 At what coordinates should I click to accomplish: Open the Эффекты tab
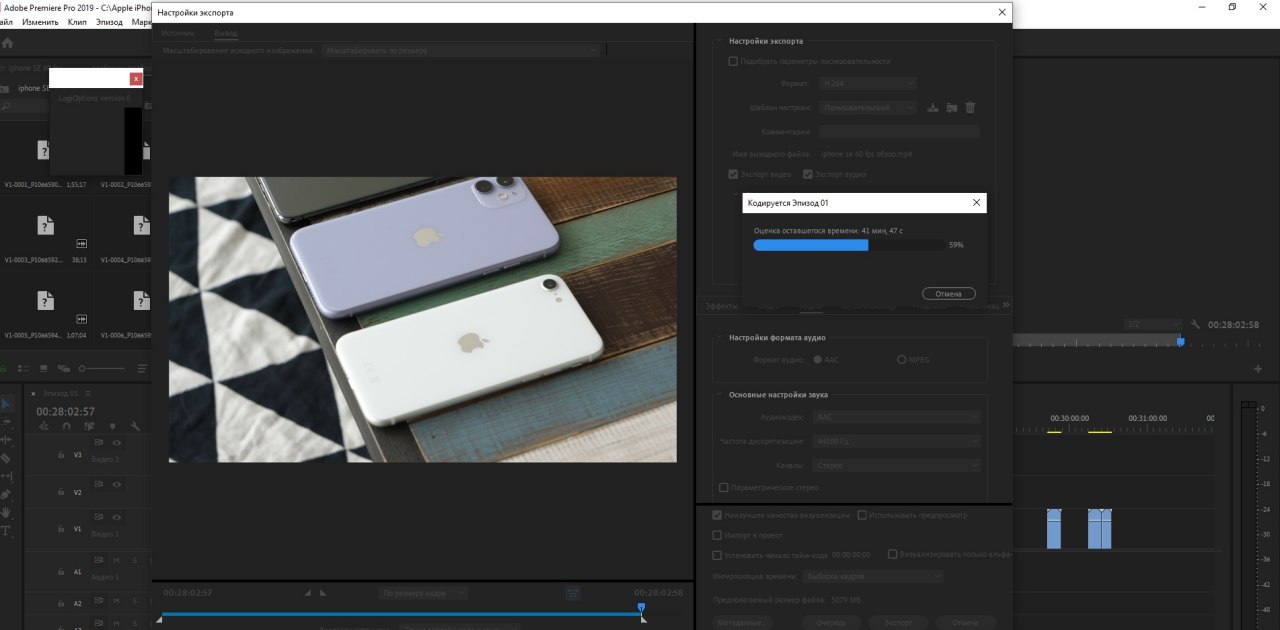coord(721,306)
